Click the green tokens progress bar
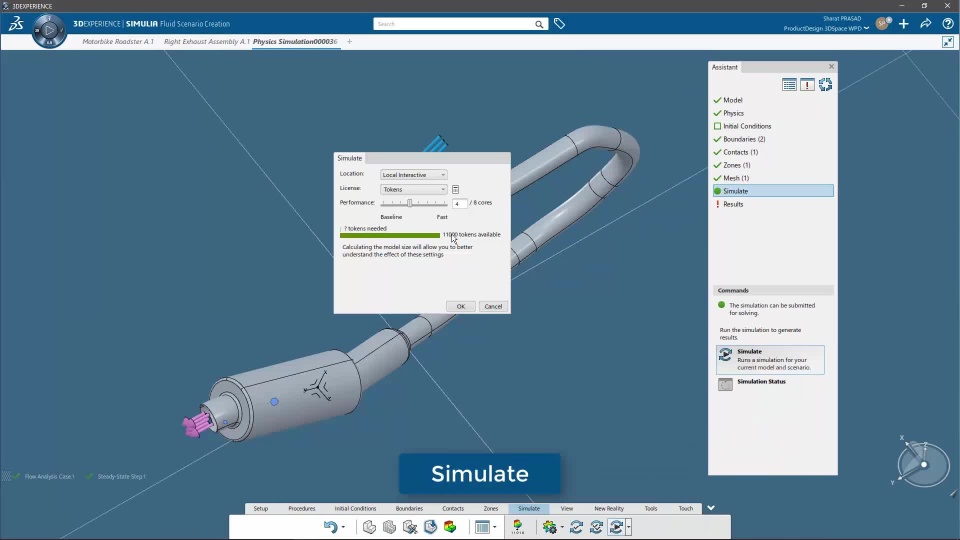 (389, 235)
